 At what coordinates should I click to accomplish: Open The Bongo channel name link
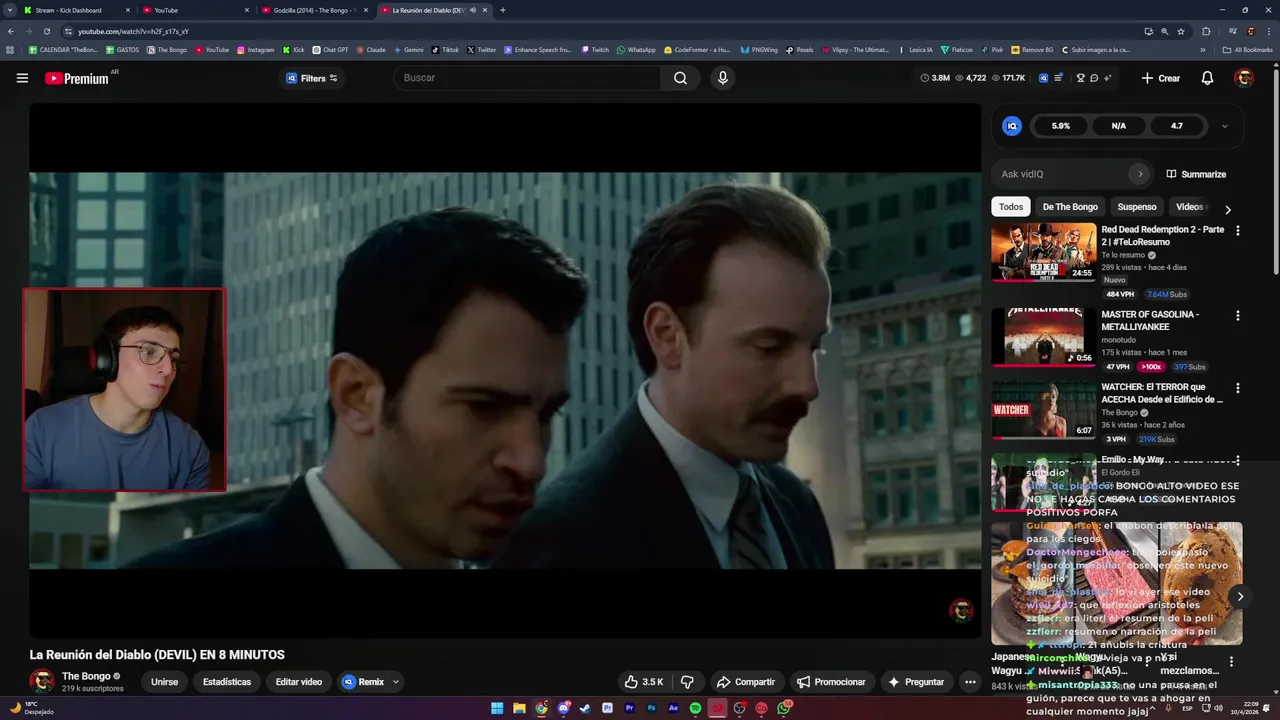(86, 676)
